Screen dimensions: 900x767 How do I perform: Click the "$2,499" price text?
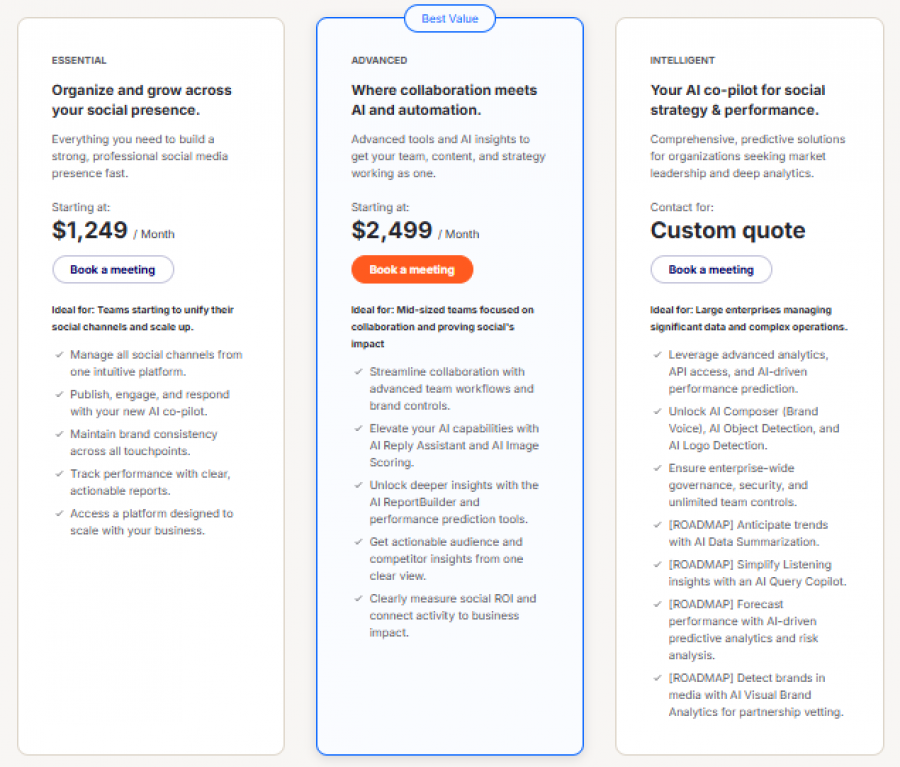pos(388,230)
